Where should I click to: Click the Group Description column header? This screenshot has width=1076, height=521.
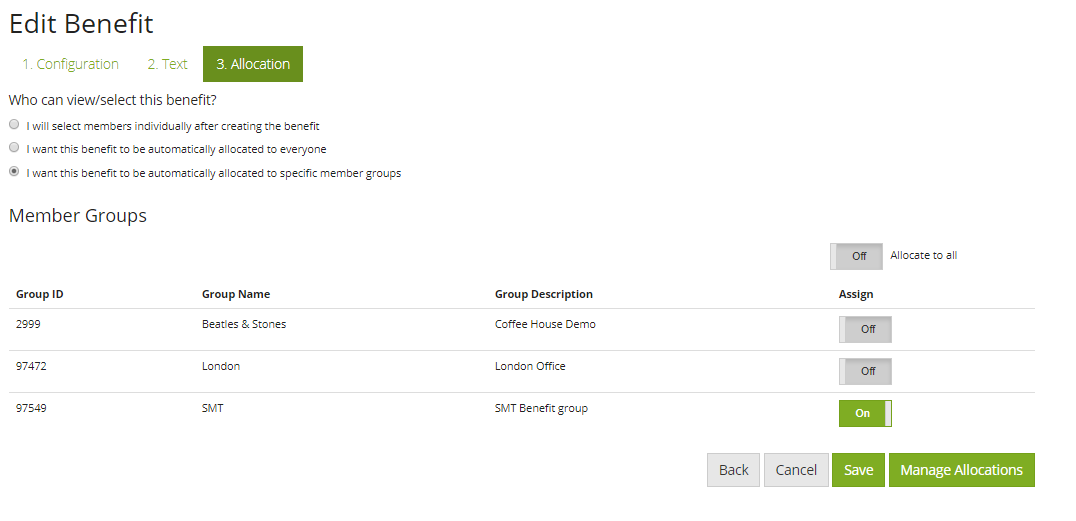coord(544,294)
